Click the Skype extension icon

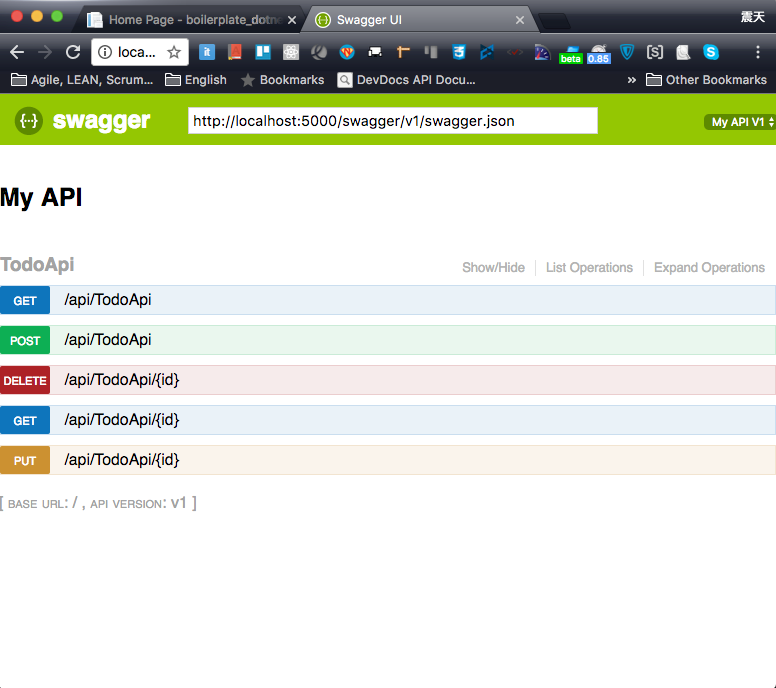click(711, 53)
